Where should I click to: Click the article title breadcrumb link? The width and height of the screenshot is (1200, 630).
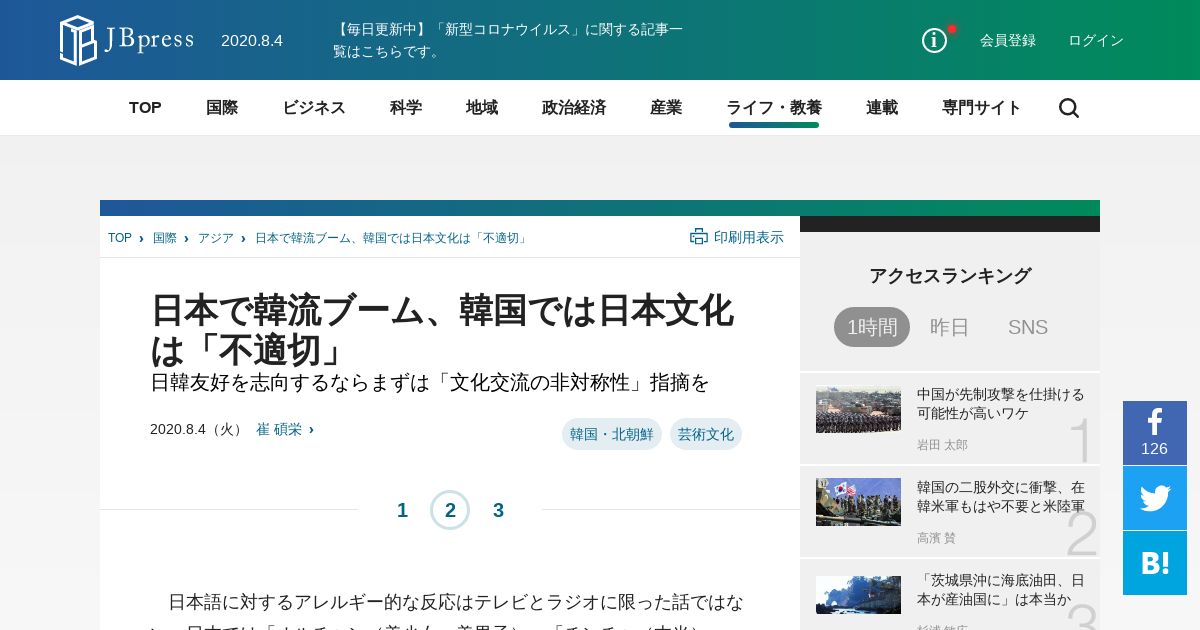click(392, 238)
